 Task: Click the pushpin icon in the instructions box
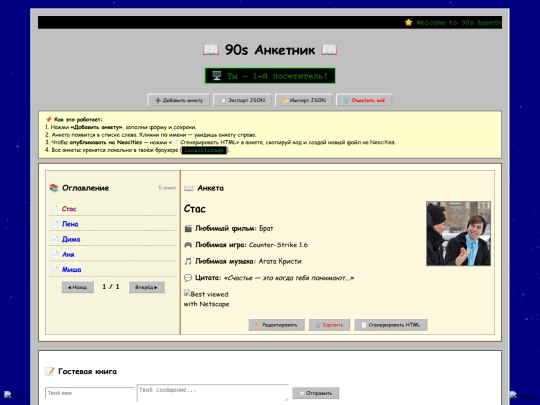(x=49, y=120)
